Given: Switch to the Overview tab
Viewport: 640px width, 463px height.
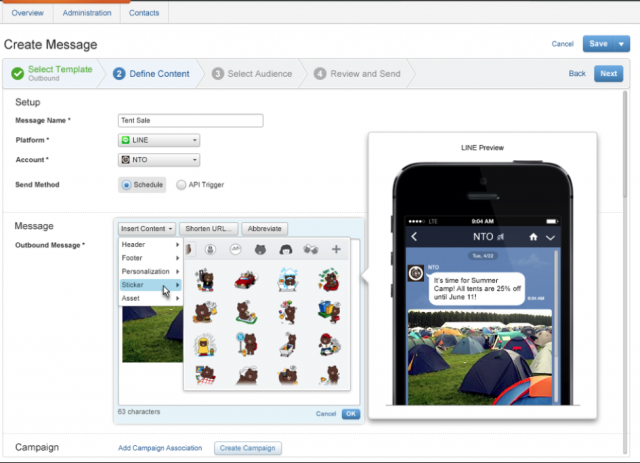Looking at the screenshot, I should pos(27,13).
